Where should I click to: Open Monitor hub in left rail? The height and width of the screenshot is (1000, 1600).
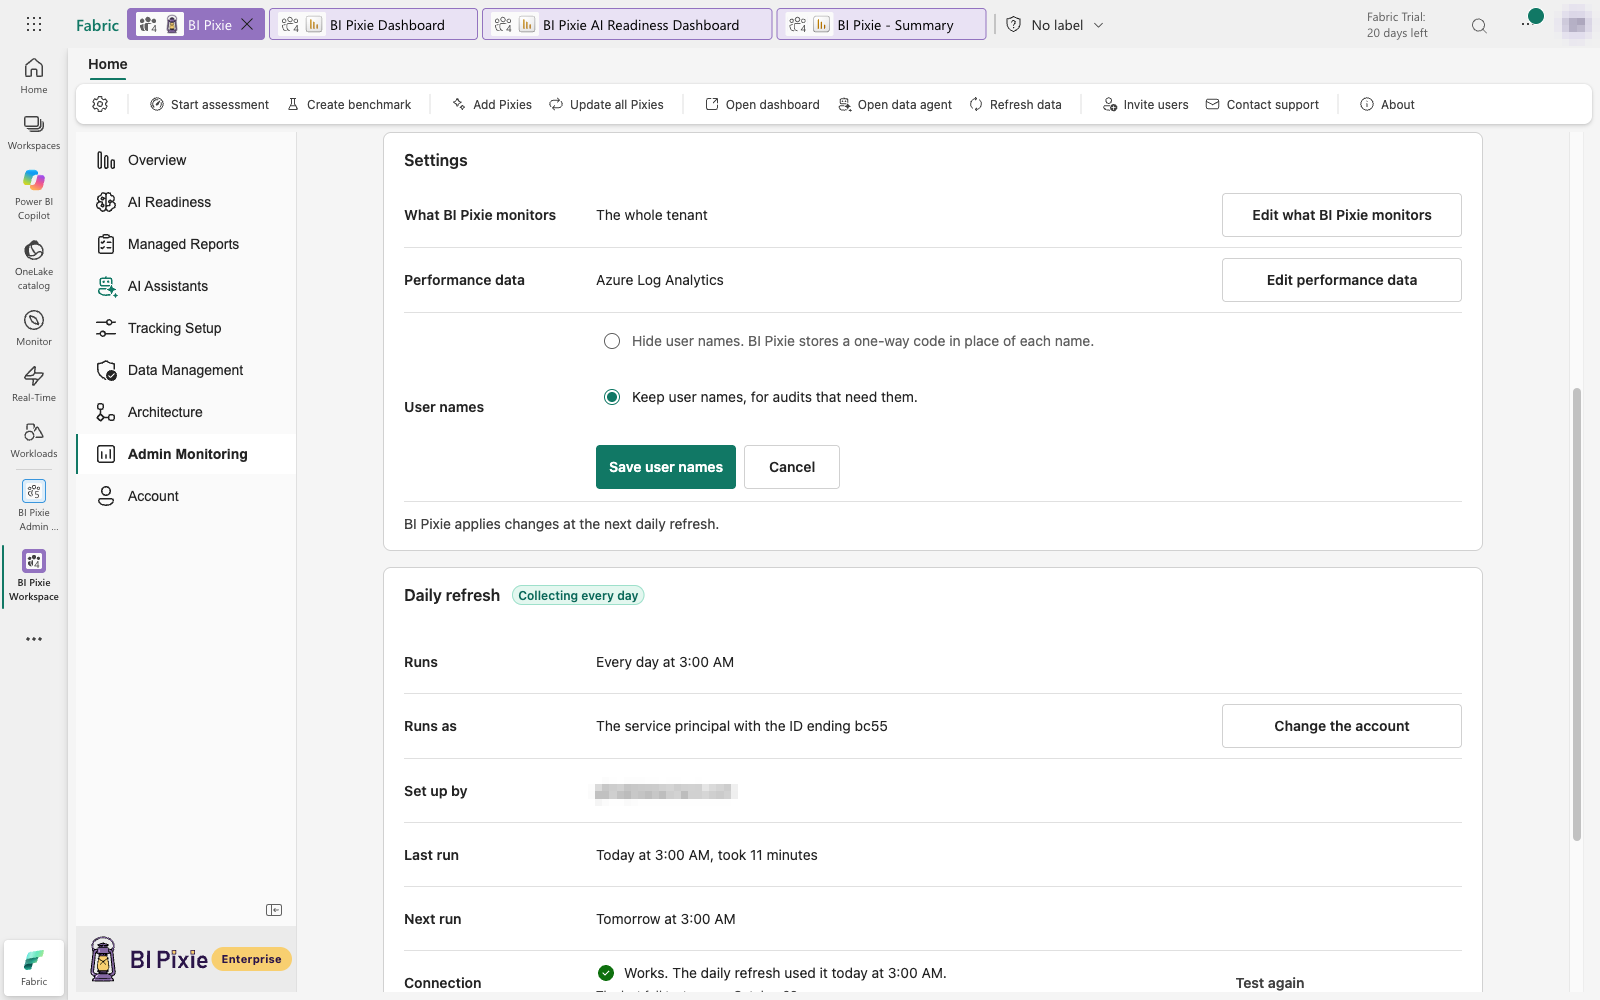[34, 328]
